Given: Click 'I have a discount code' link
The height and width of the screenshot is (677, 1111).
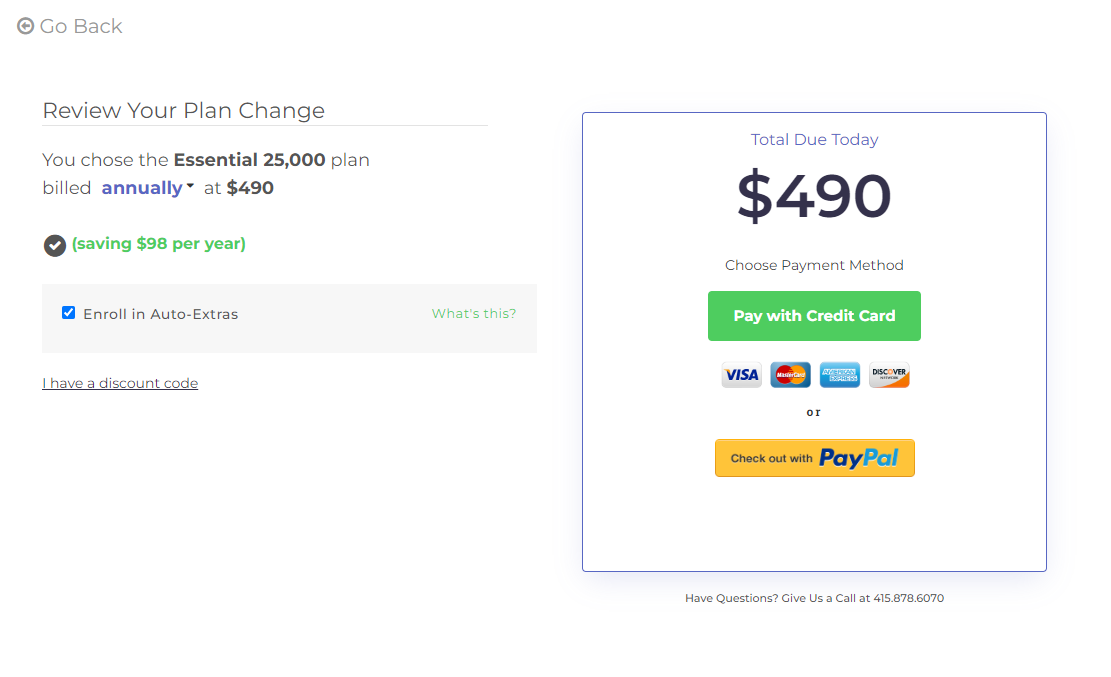Looking at the screenshot, I should coord(120,383).
